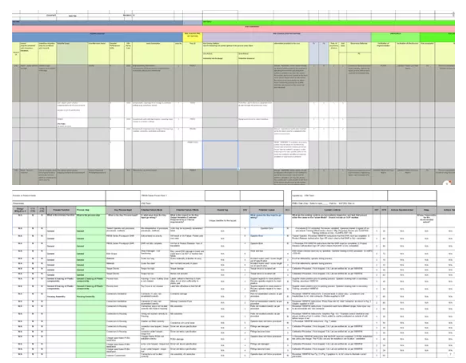Viewport: 466px width, 363px height.
Task: Click the Process Function column header
Action: click(x=61, y=210)
